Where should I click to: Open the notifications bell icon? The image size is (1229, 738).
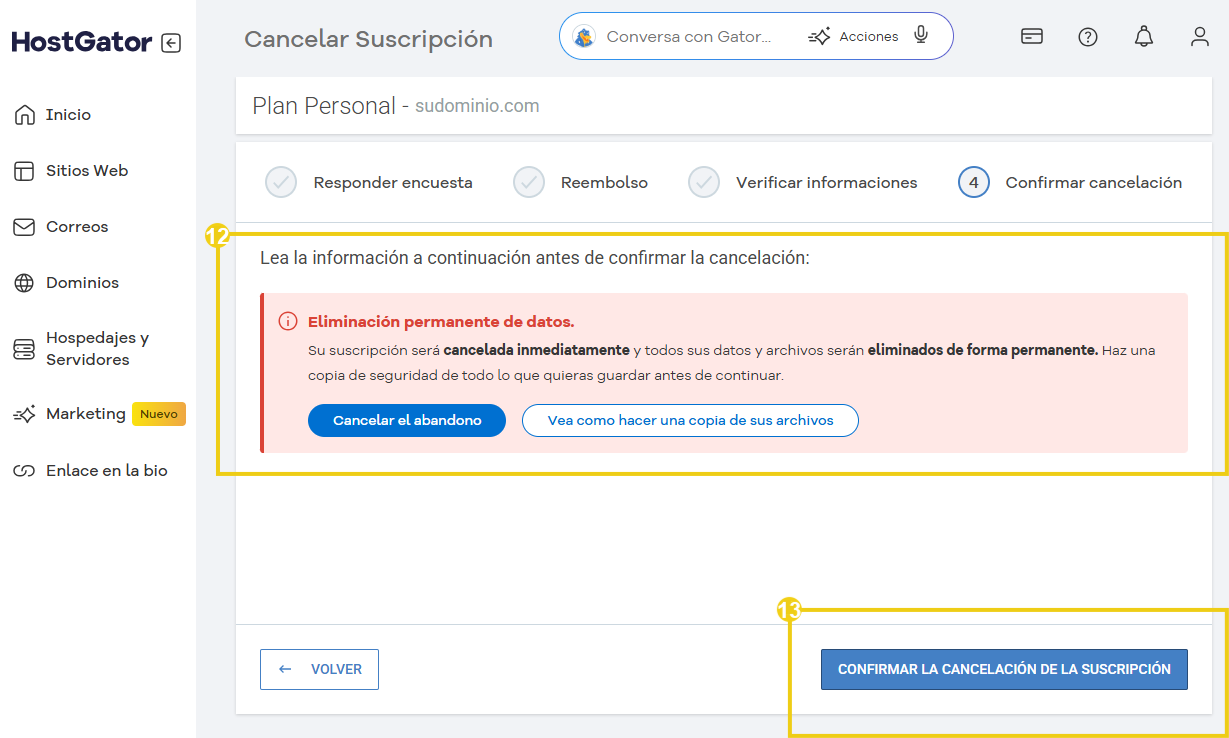1143,36
